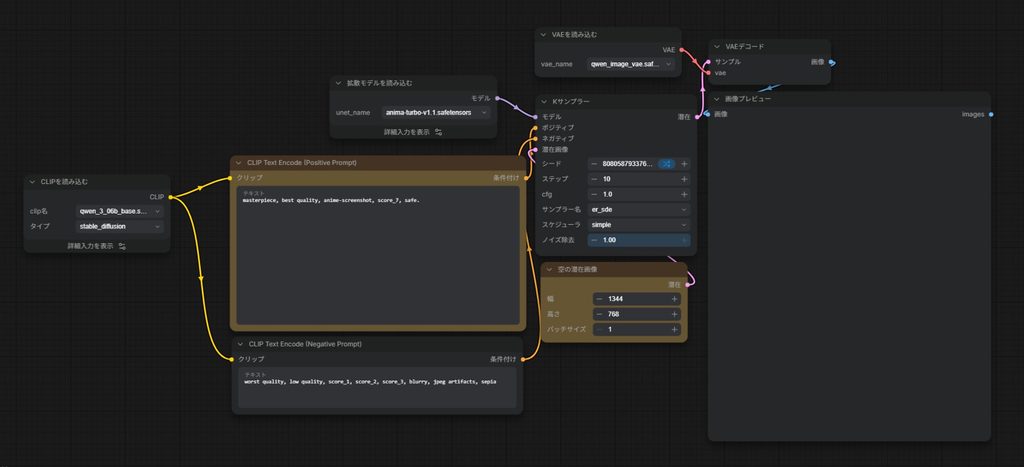Click the モデル output port on diffusion loader
The height and width of the screenshot is (467, 1024).
point(497,98)
